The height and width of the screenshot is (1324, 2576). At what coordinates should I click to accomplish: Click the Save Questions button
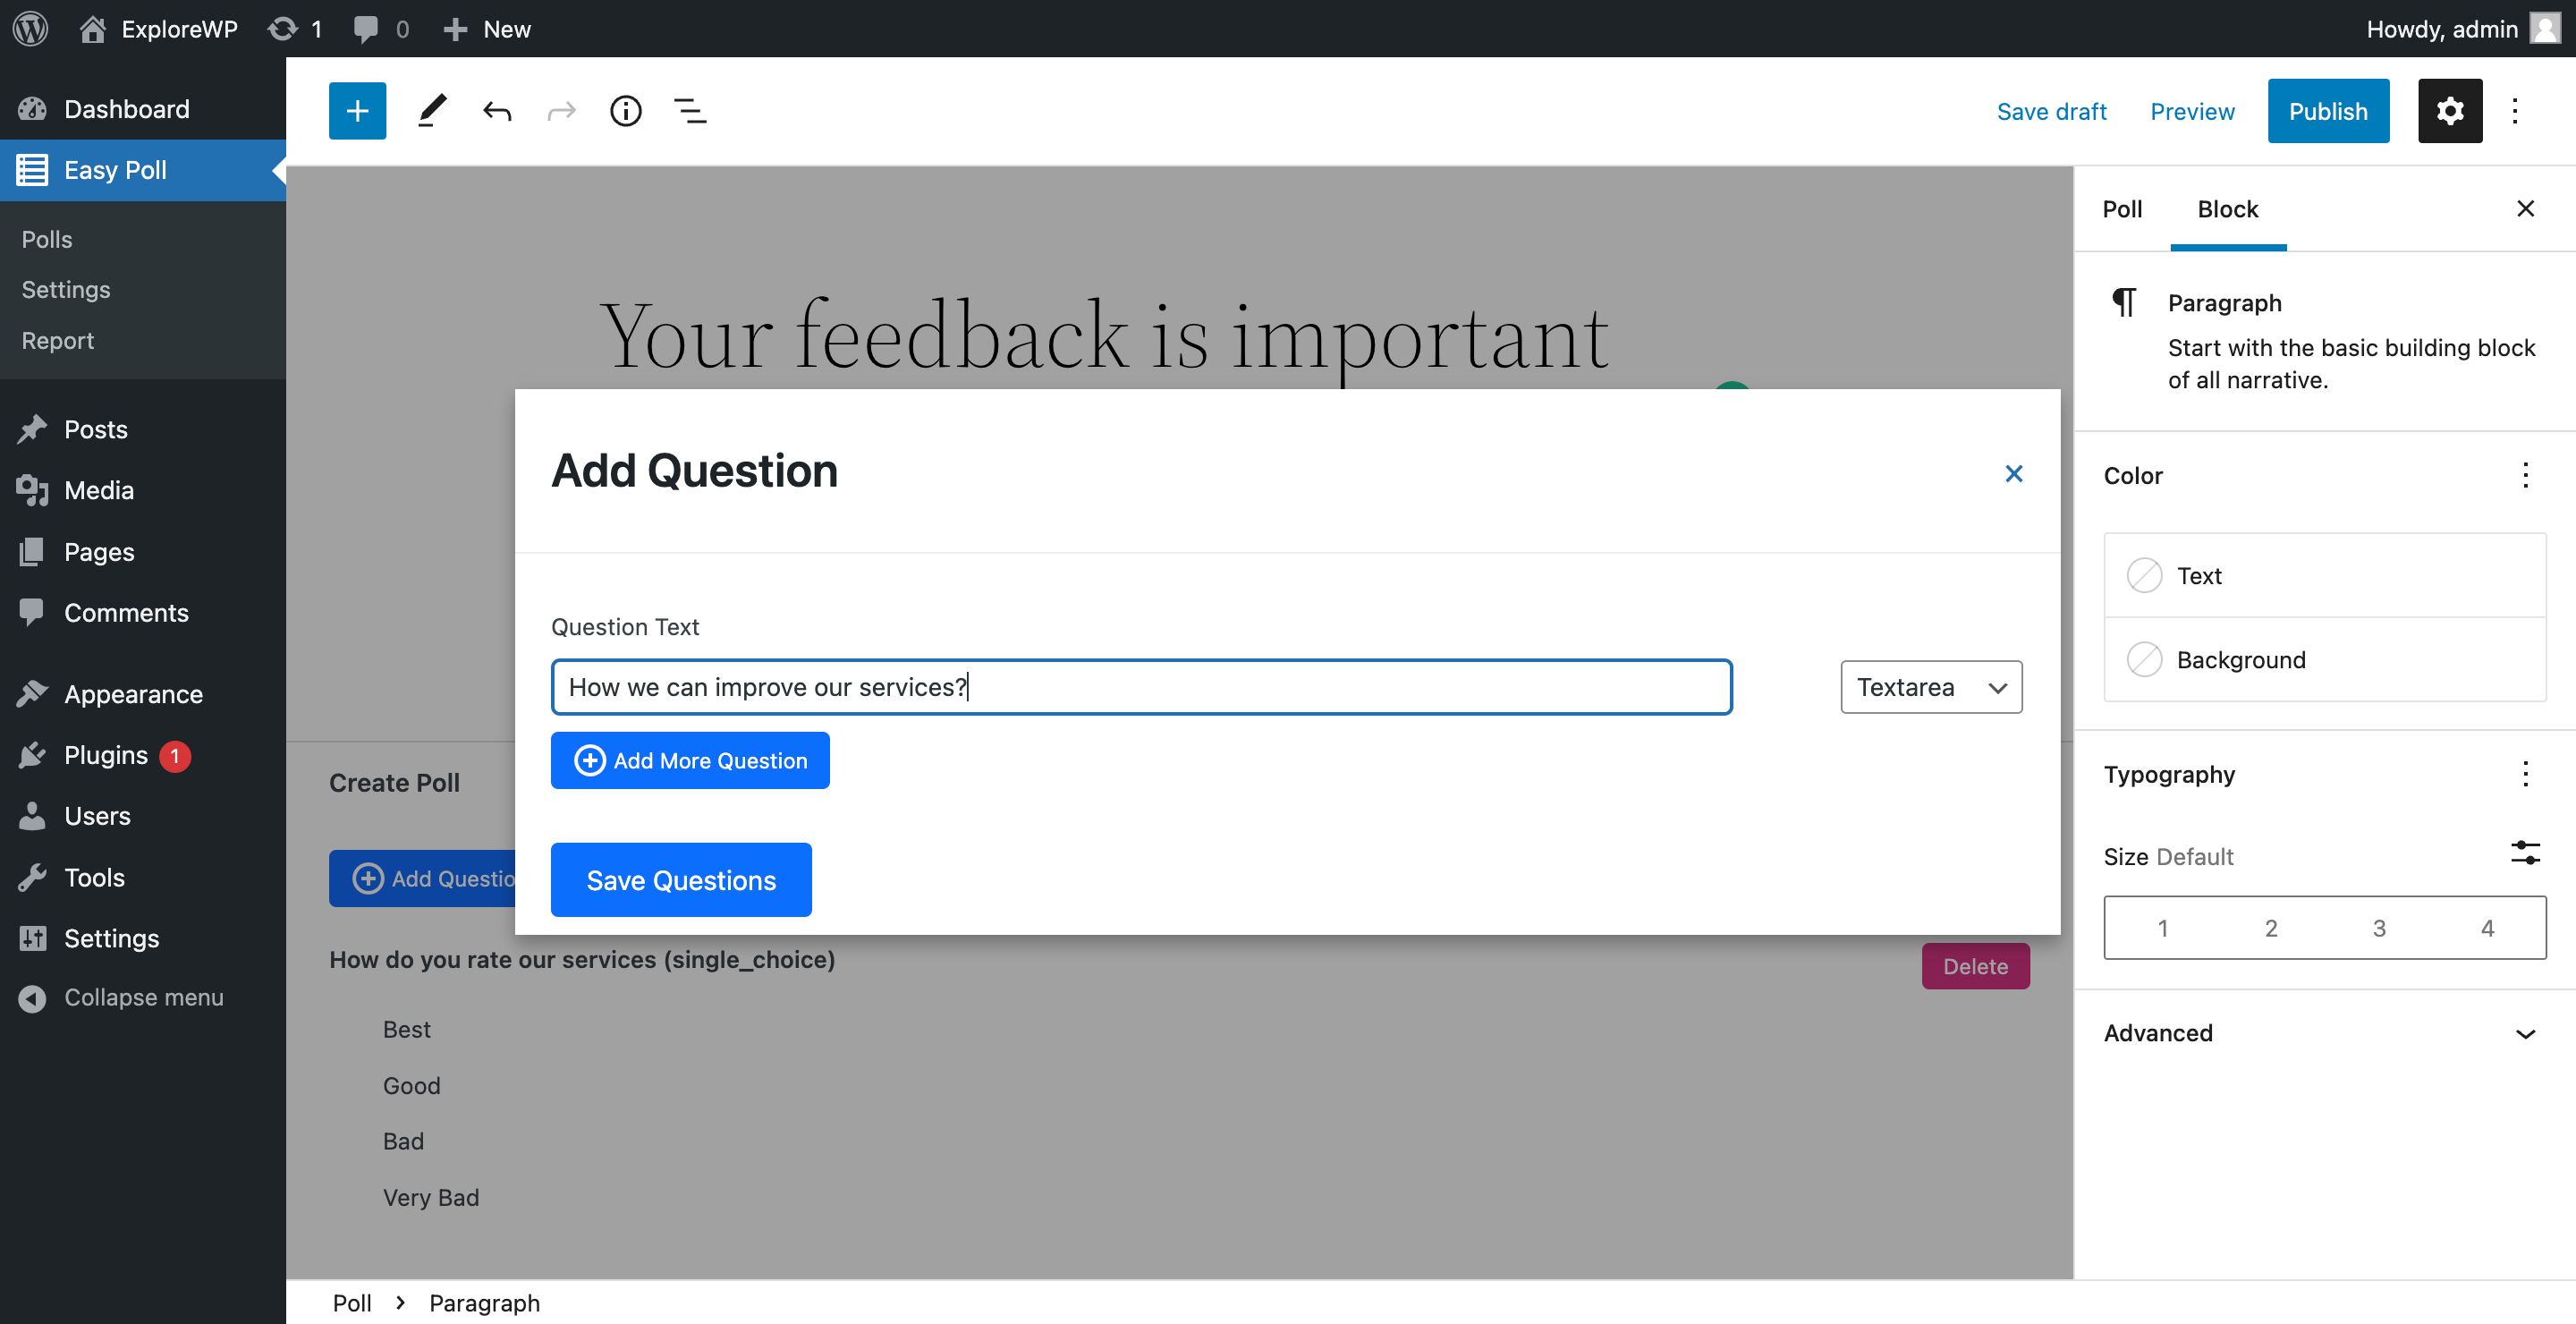point(681,880)
